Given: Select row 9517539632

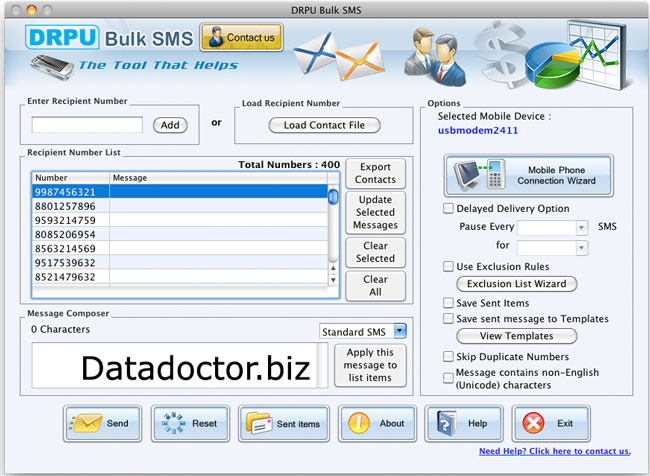Looking at the screenshot, I should pyautogui.click(x=180, y=262).
